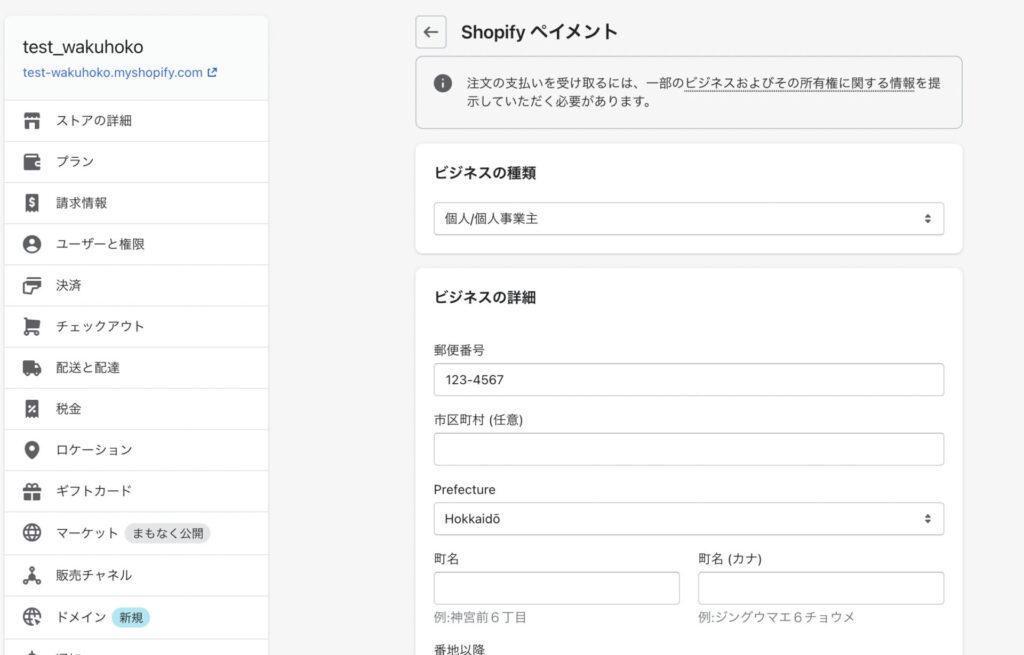This screenshot has width=1024, height=655.
Task: Click the markets globe icon
Action: pos(32,533)
